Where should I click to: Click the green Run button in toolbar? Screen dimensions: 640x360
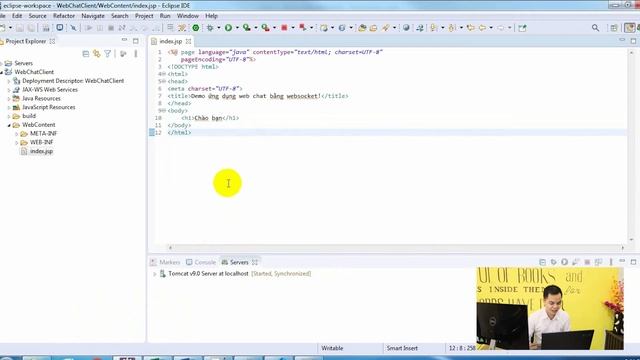pos(229,28)
